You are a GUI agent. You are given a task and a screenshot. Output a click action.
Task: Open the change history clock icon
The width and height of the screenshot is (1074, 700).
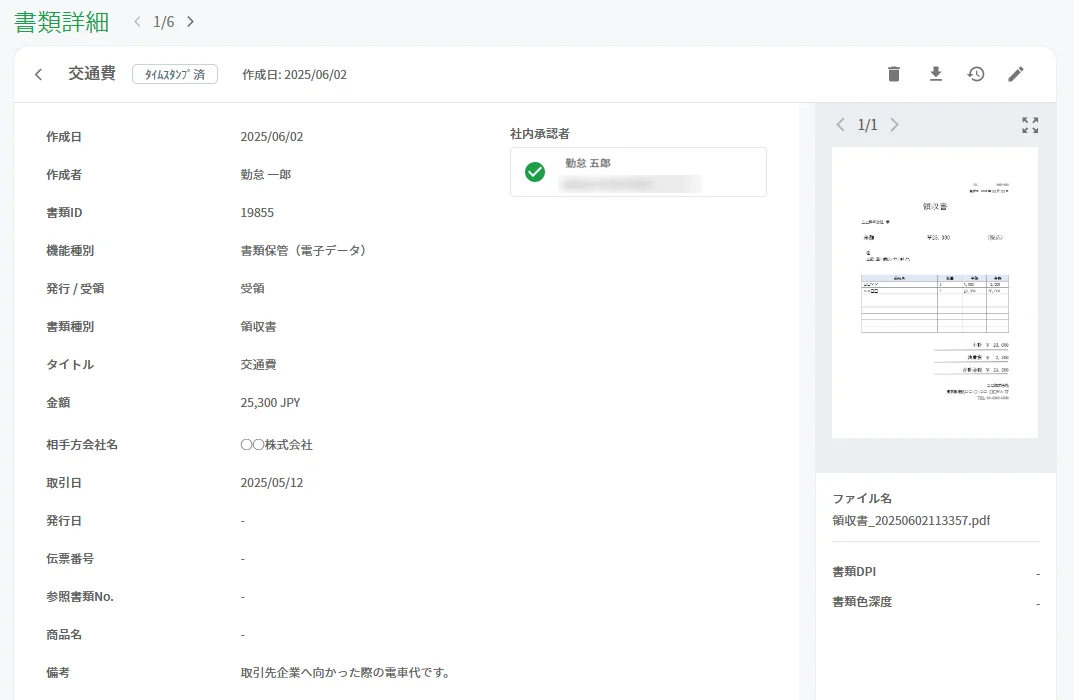tap(976, 74)
